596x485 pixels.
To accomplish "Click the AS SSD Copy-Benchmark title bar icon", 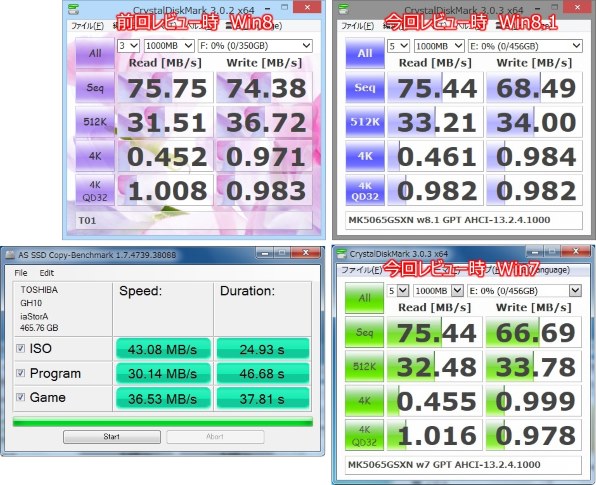I will [x=10, y=255].
